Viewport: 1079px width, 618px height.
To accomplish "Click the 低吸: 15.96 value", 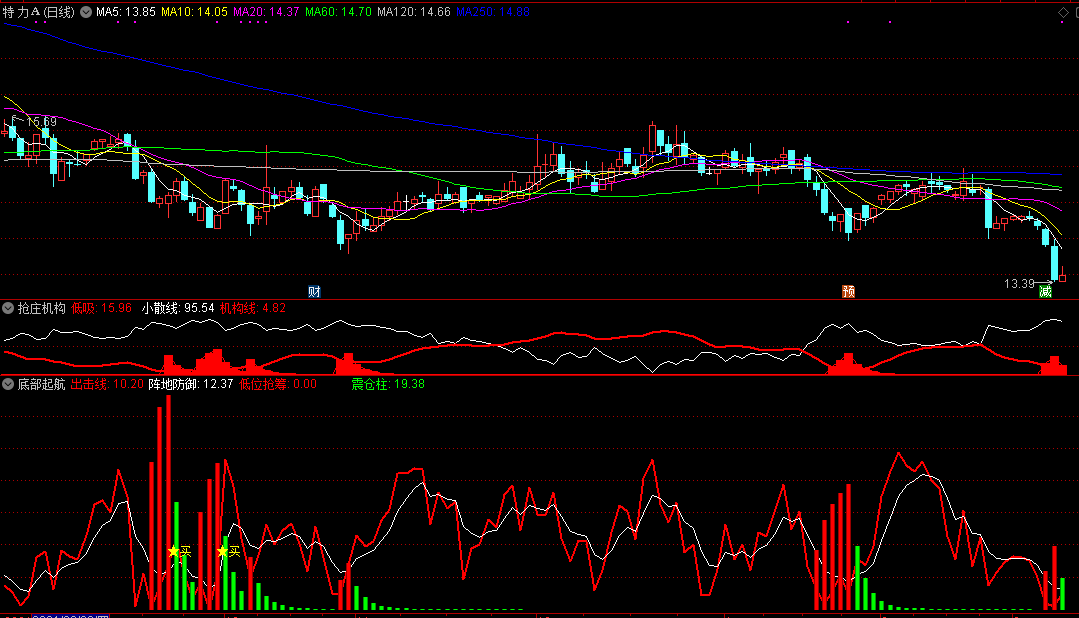I will click(x=101, y=308).
